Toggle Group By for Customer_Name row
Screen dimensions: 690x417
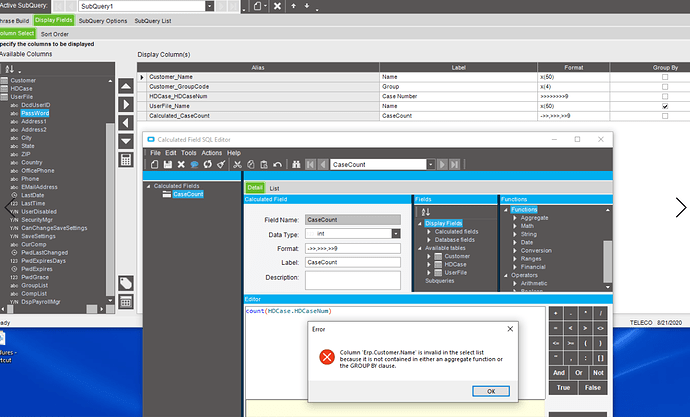tap(665, 77)
